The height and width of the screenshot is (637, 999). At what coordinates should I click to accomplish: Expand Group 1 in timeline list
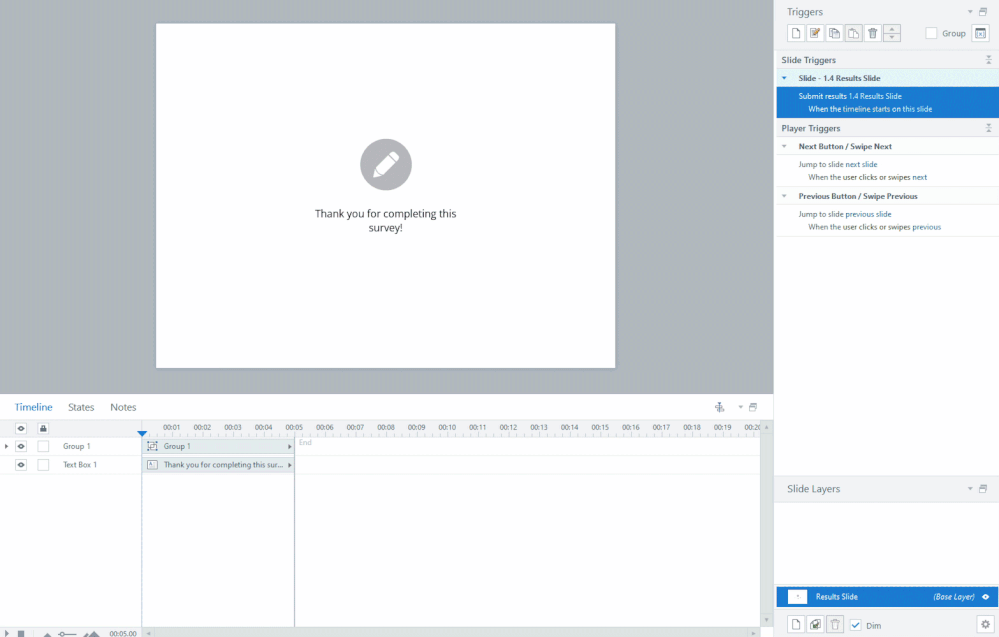6,447
